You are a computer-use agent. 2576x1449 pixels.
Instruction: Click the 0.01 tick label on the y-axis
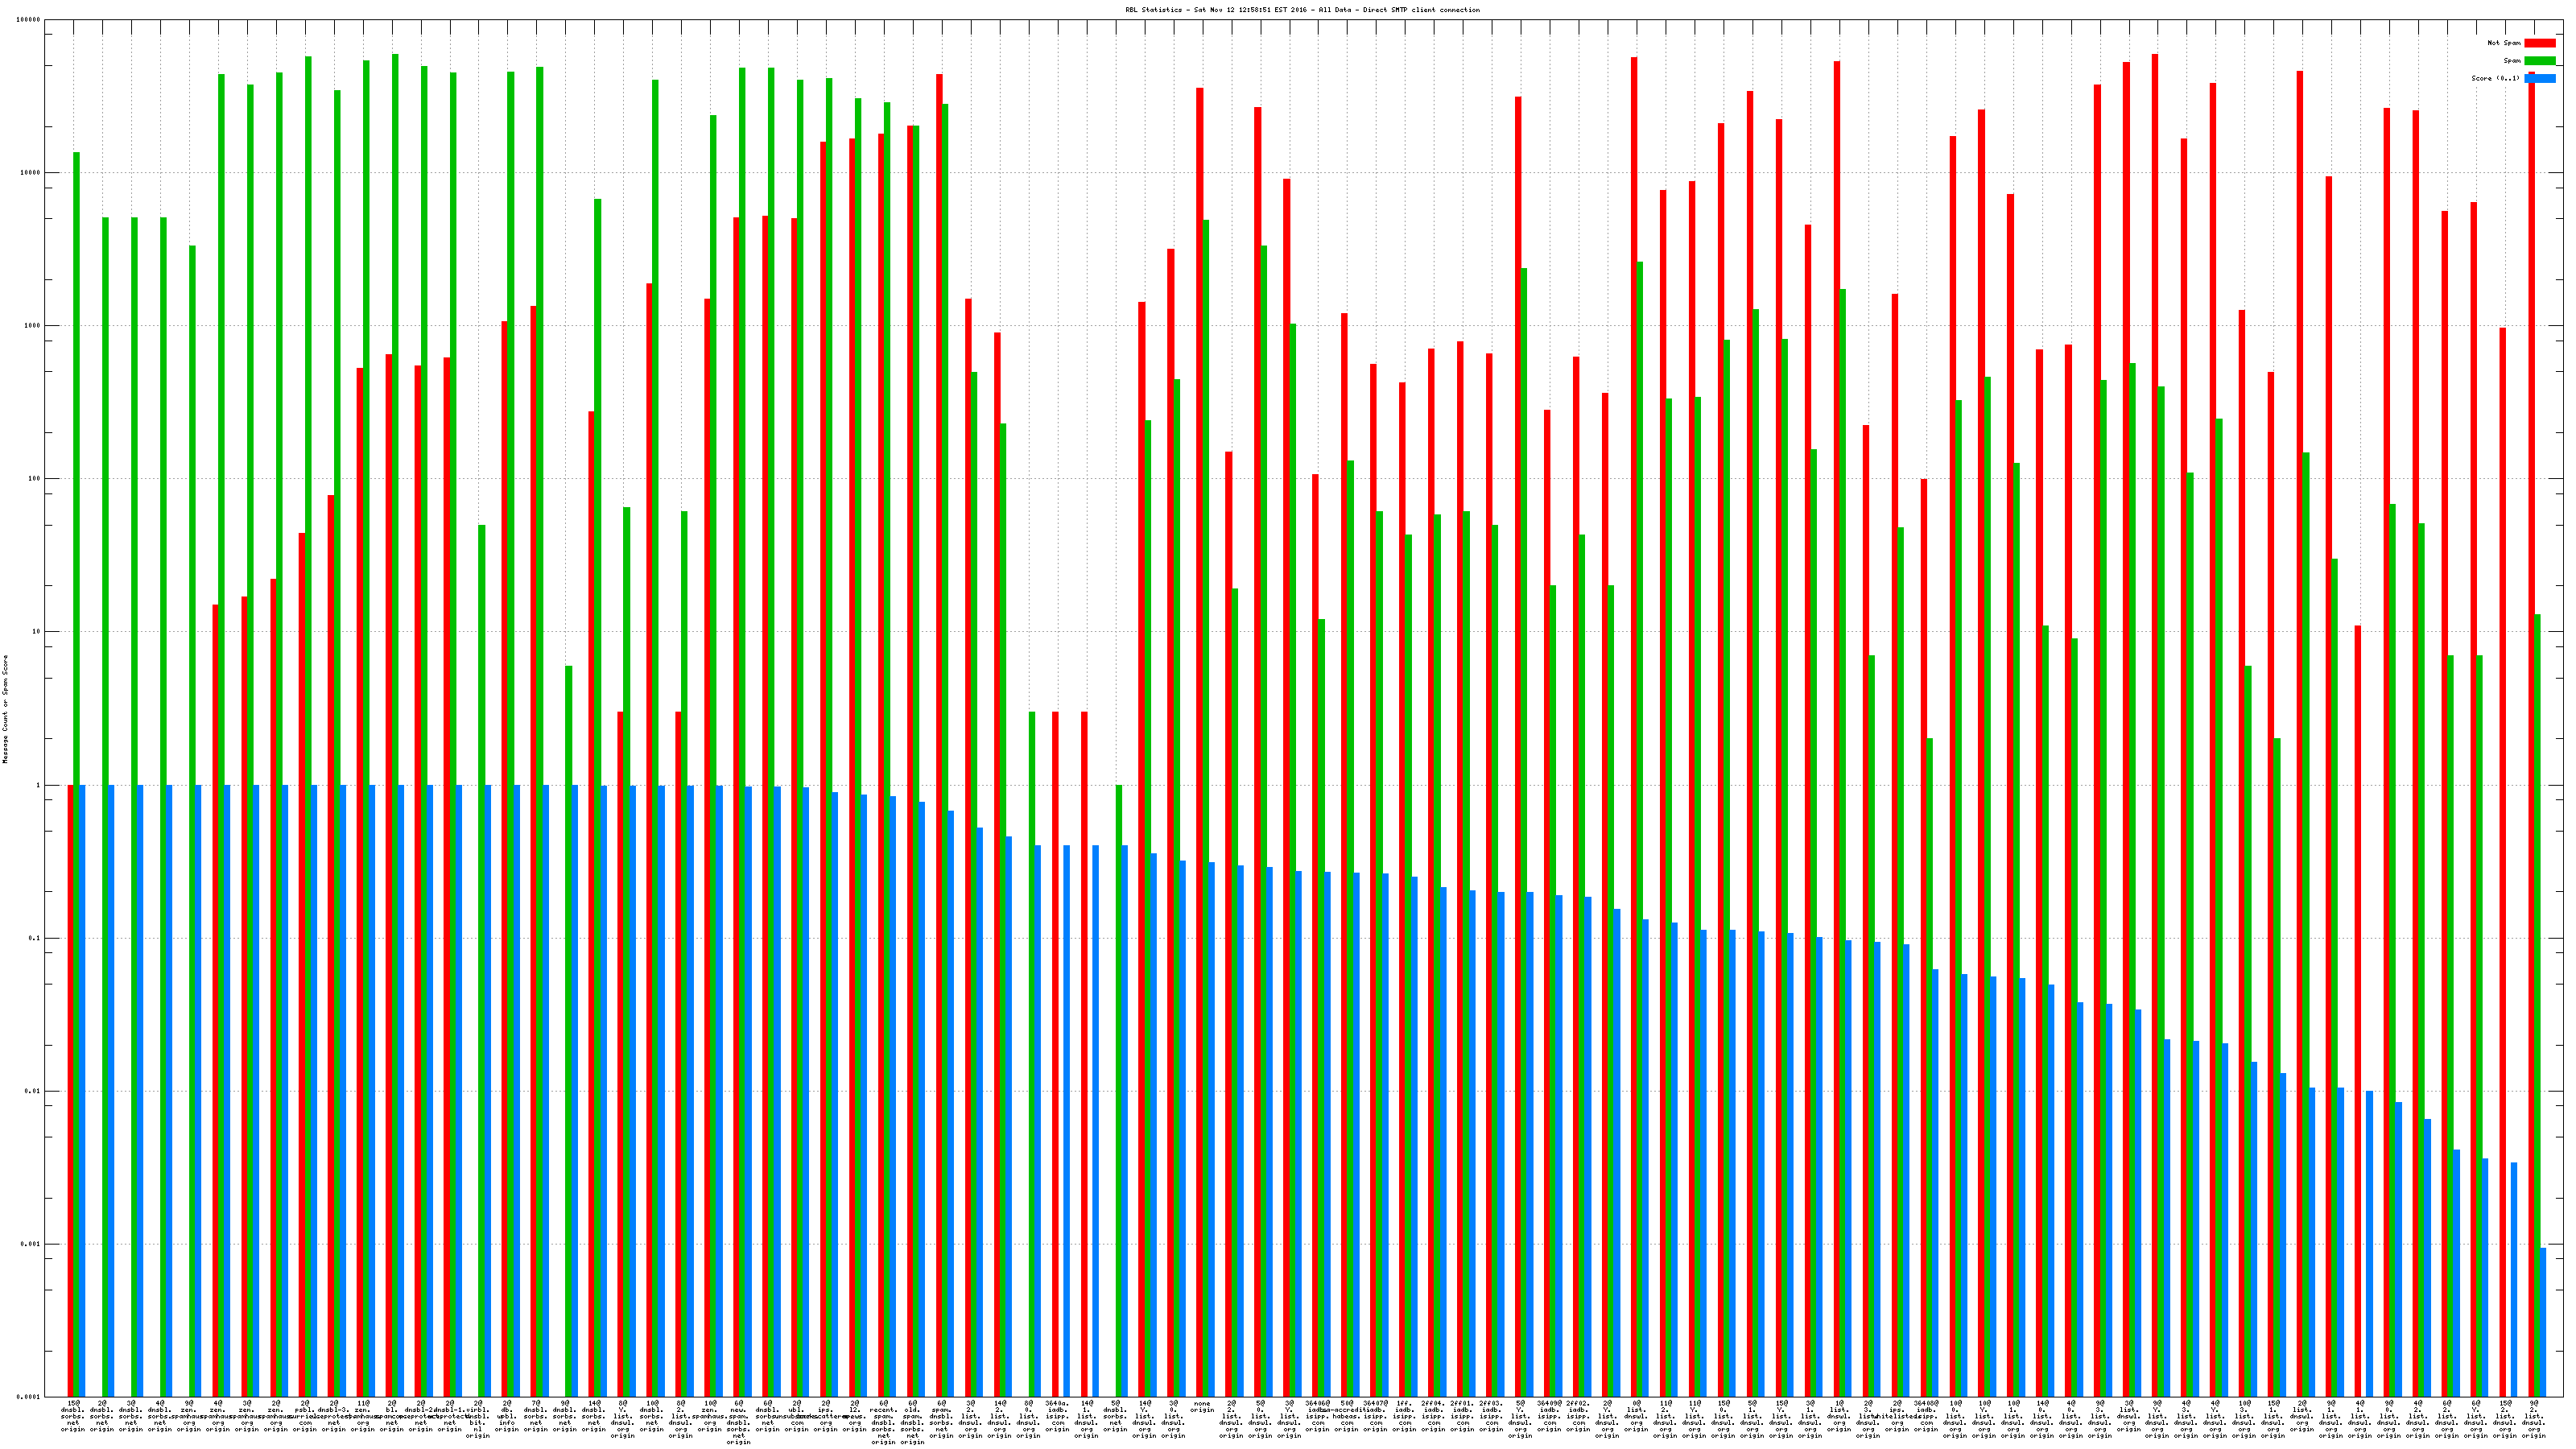click(32, 1091)
